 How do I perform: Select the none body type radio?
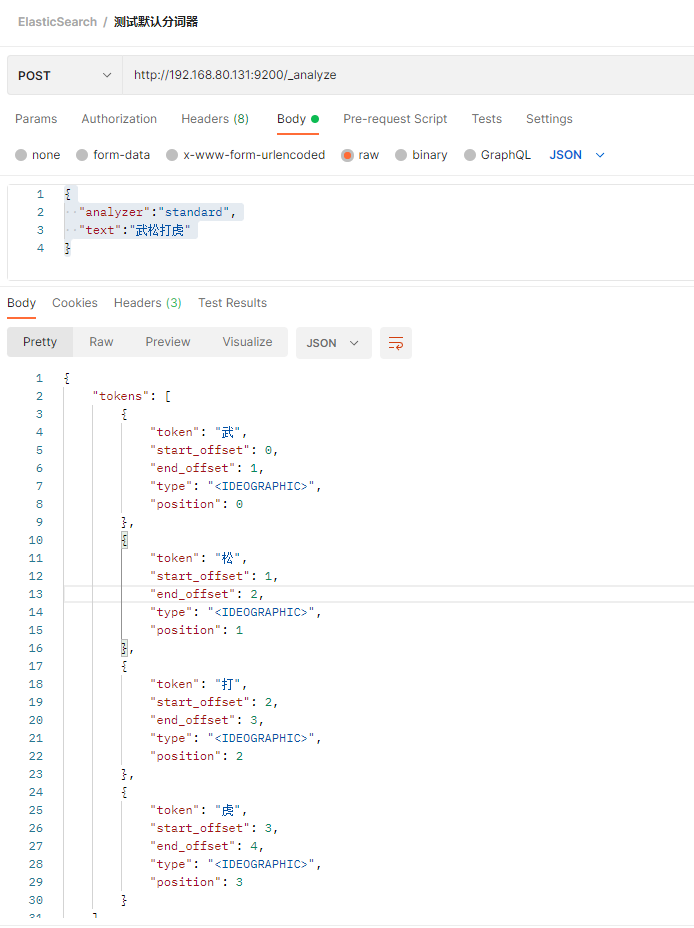coord(21,155)
